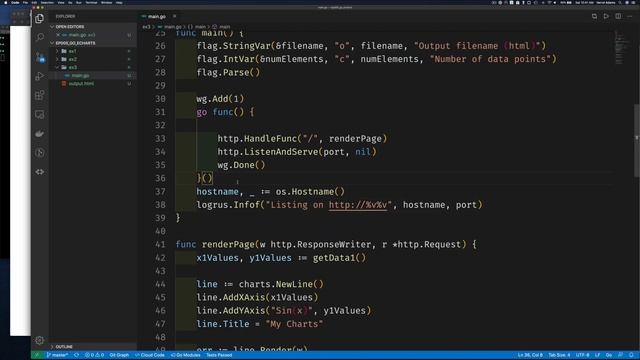Viewport: 640px width, 360px height.
Task: Click the Run play icon in editor toolbar
Action: pos(606,16)
